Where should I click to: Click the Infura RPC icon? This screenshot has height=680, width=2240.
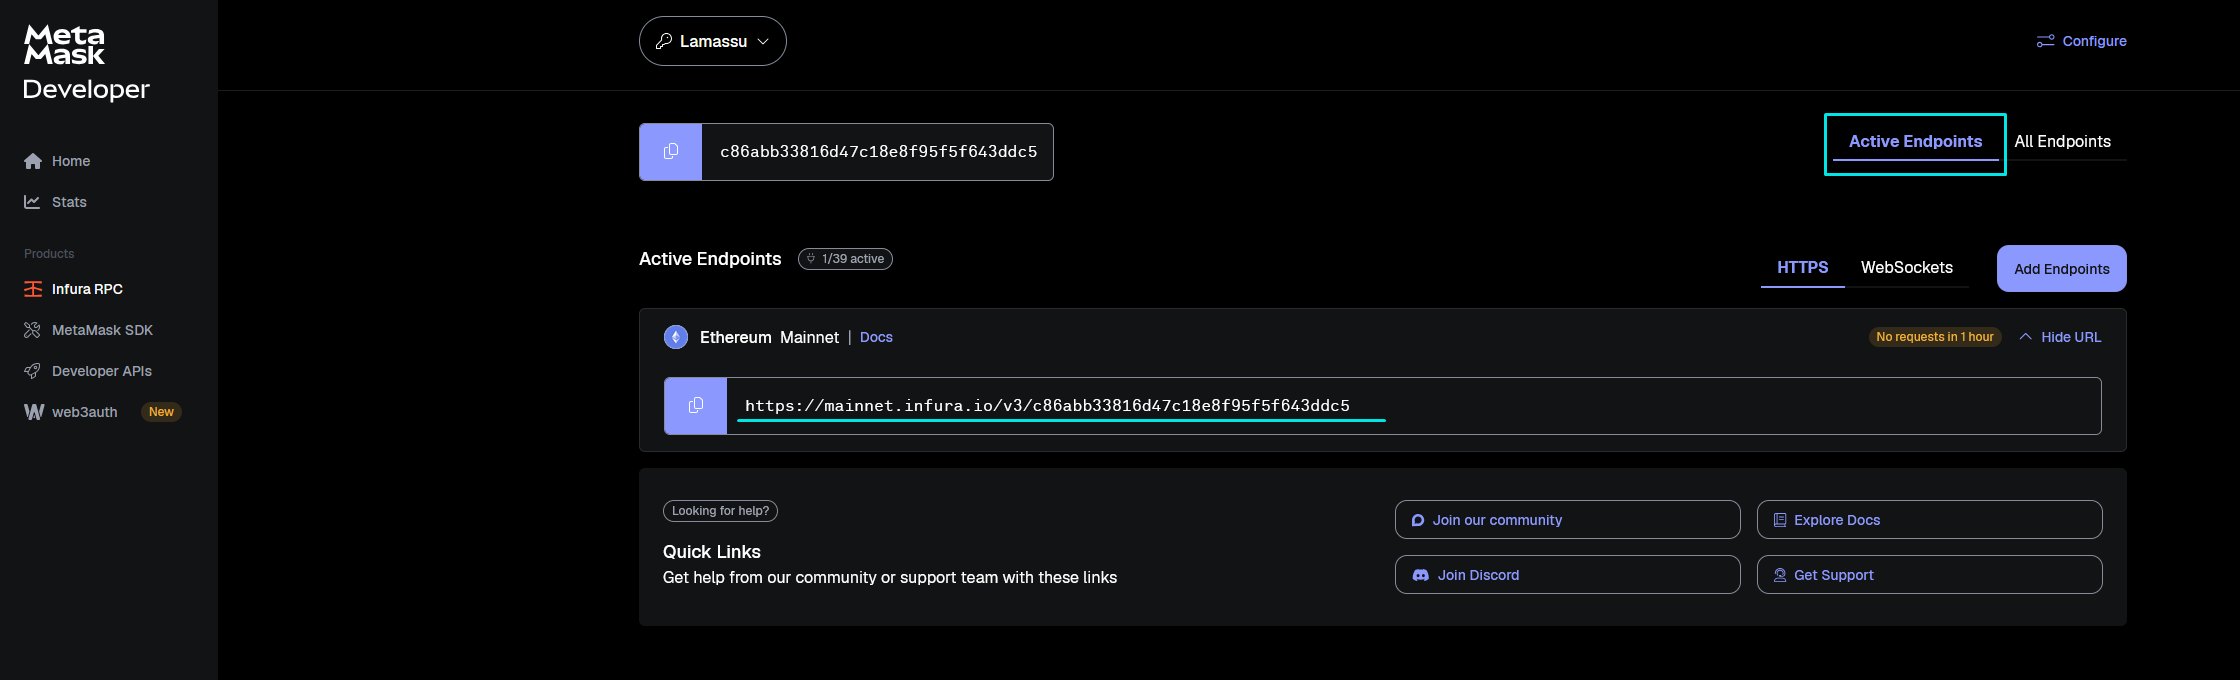click(33, 289)
